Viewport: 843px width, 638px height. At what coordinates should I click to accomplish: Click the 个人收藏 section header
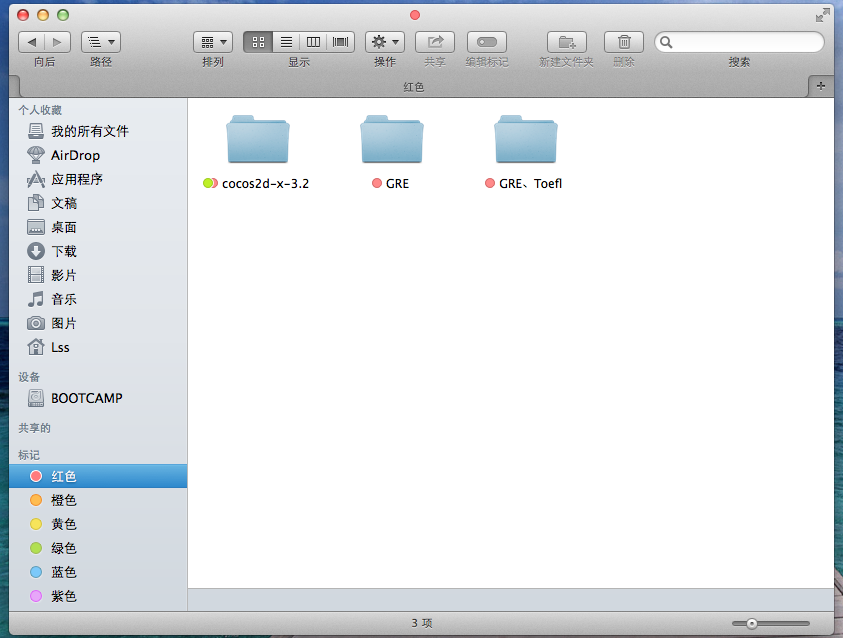(x=40, y=110)
